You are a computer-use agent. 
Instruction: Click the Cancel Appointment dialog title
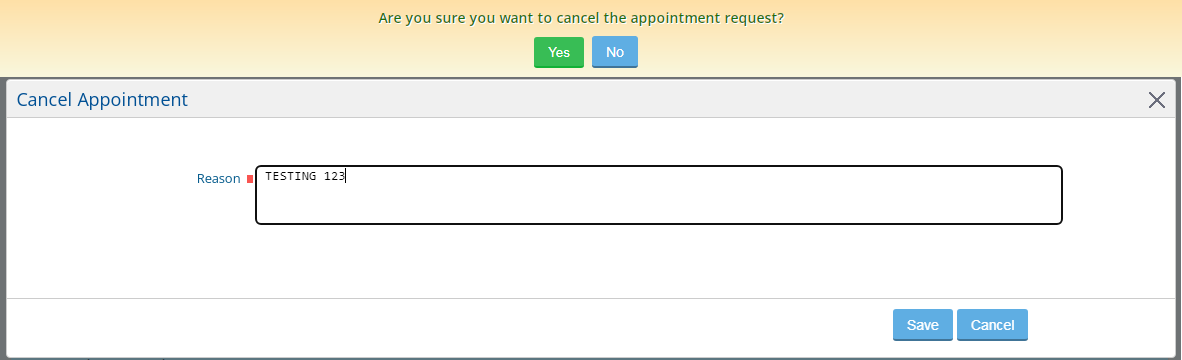tap(103, 99)
